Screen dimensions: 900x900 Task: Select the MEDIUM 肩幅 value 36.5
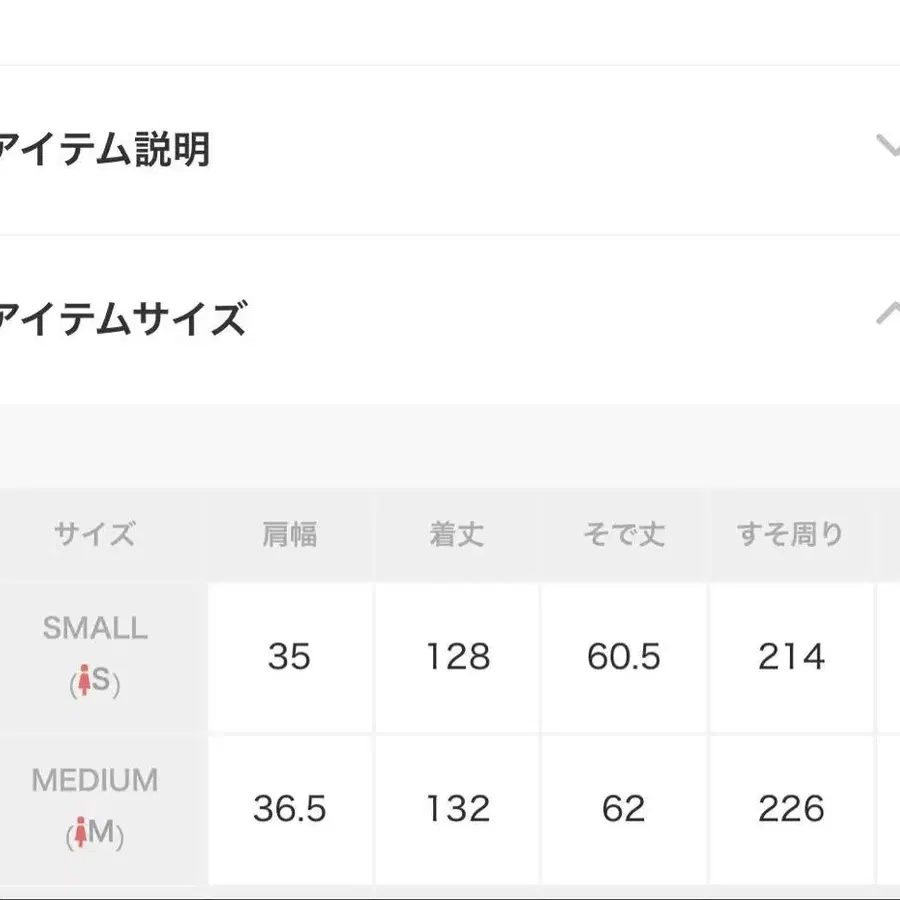(x=290, y=809)
